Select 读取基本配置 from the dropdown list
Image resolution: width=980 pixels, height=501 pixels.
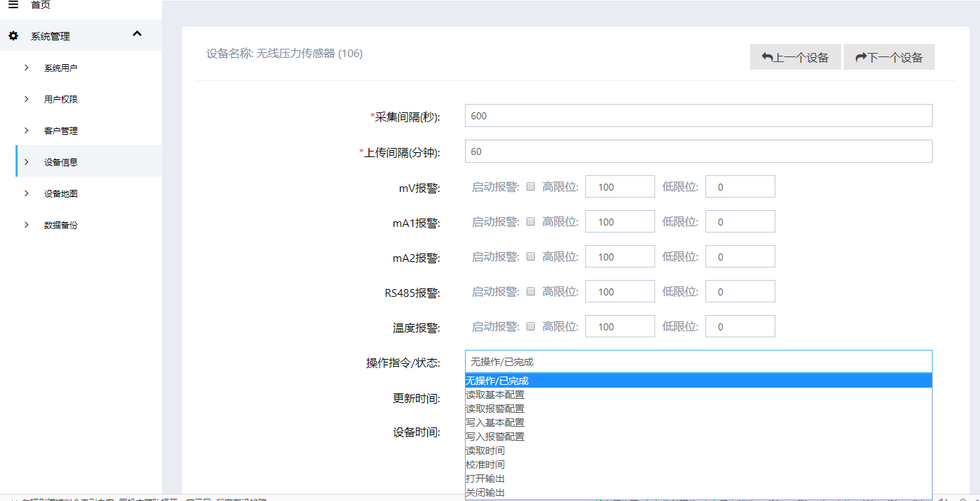tap(495, 394)
